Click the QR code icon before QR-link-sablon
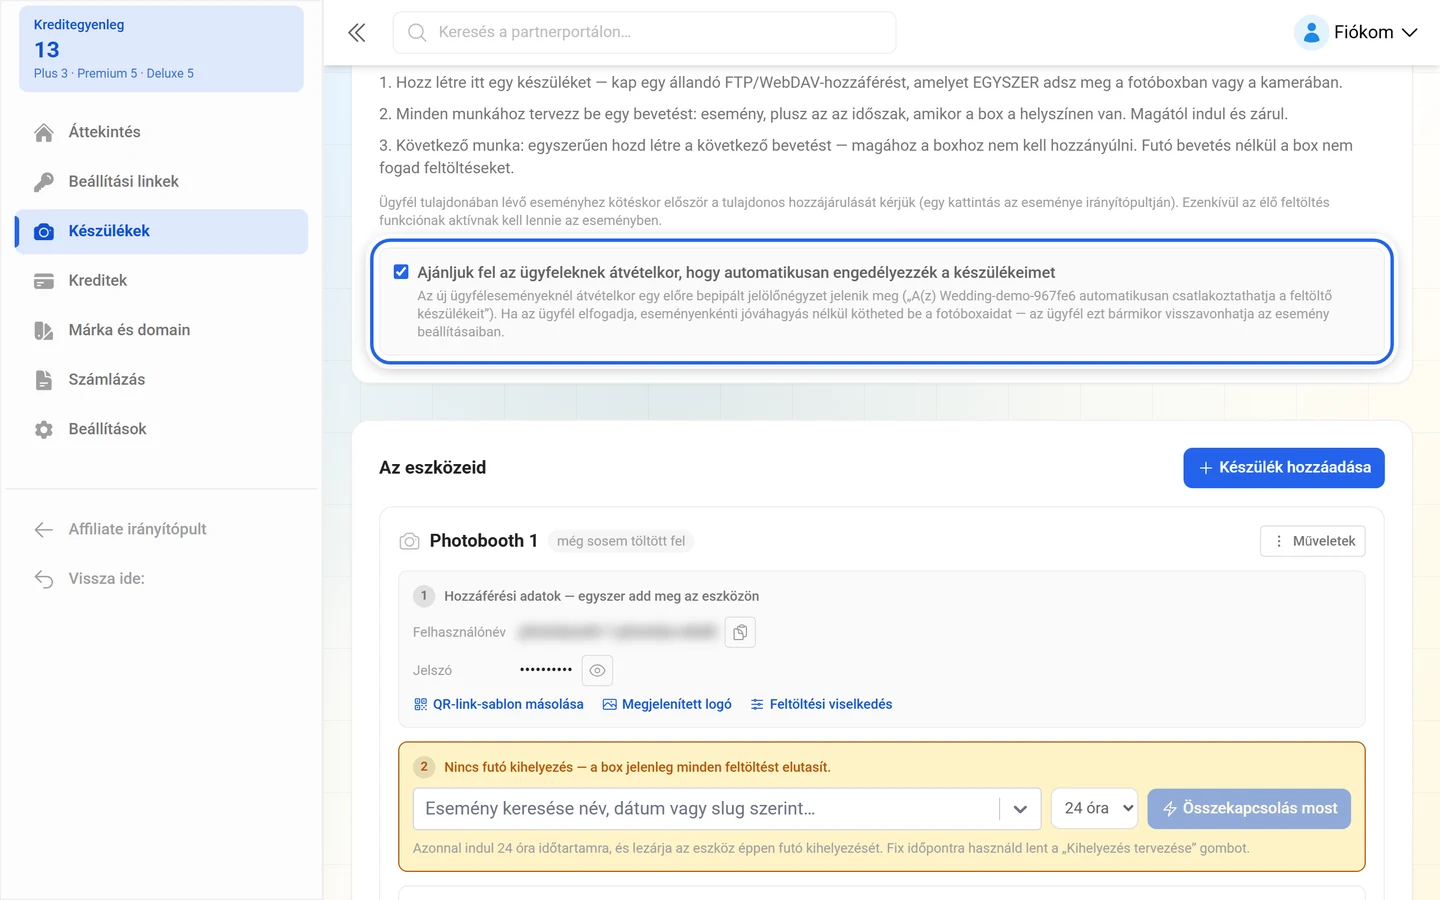The image size is (1440, 900). coord(420,705)
